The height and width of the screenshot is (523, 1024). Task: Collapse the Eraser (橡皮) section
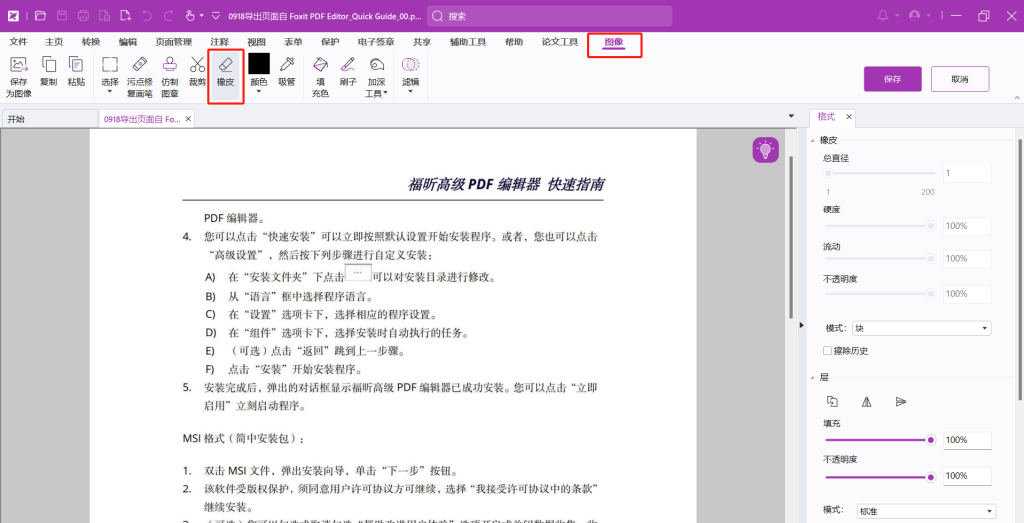(x=813, y=140)
